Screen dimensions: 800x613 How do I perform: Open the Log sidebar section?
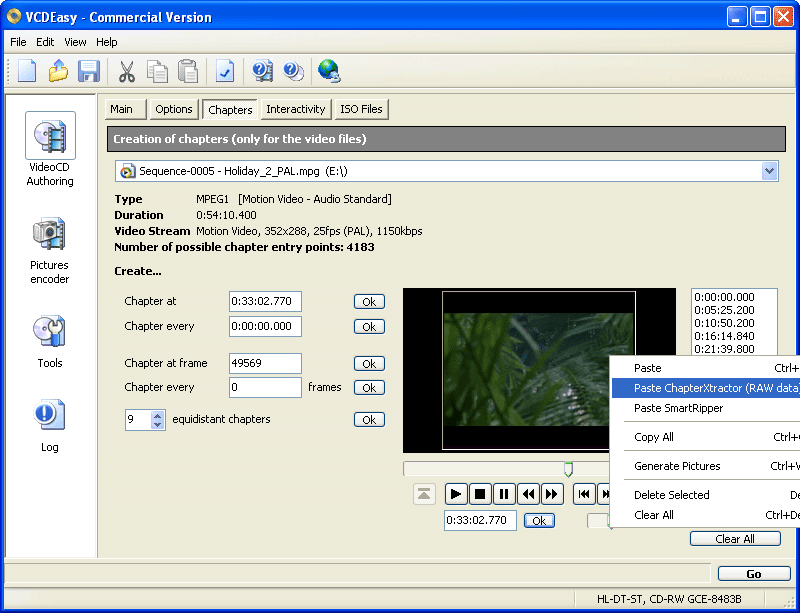(49, 426)
